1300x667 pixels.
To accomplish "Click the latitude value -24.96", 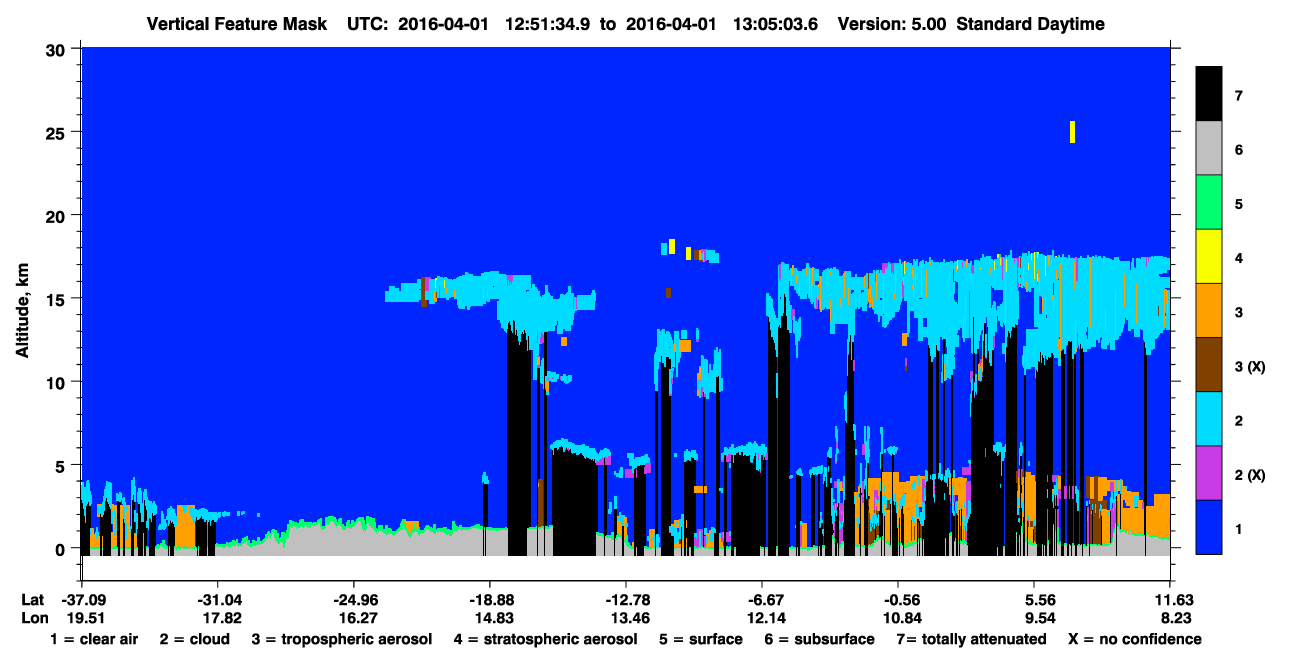I will coord(353,599).
